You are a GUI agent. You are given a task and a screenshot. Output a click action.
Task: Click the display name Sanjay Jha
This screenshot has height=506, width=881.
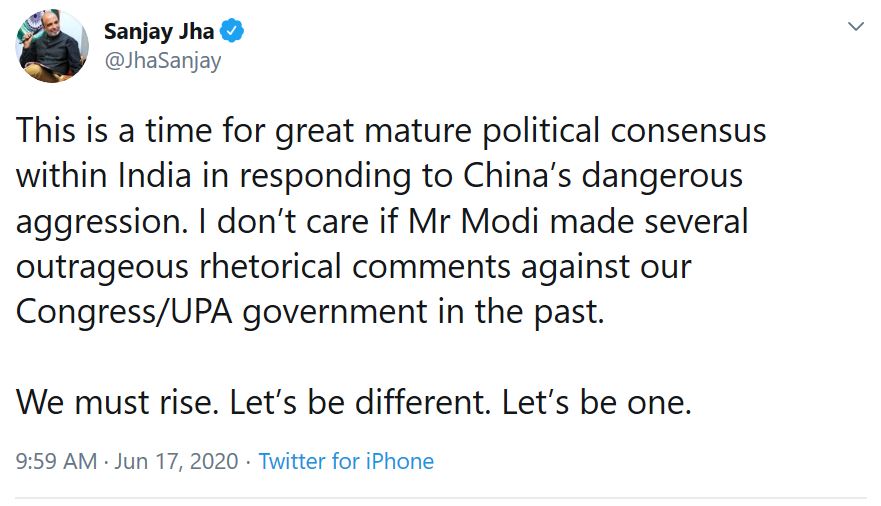click(161, 32)
